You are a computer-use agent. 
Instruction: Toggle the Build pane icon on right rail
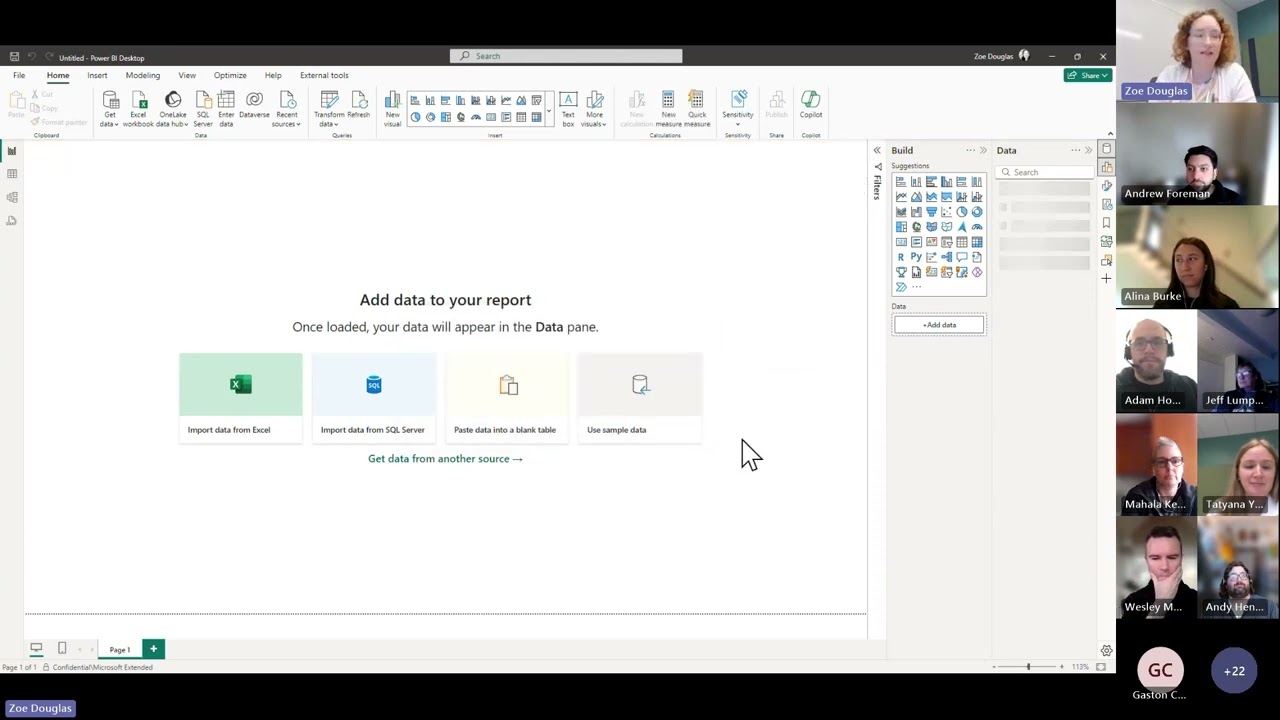tap(1106, 167)
